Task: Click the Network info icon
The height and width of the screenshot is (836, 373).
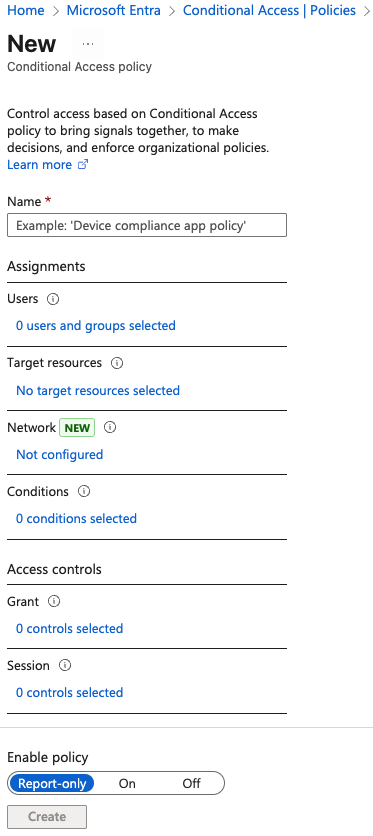Action: tap(110, 427)
